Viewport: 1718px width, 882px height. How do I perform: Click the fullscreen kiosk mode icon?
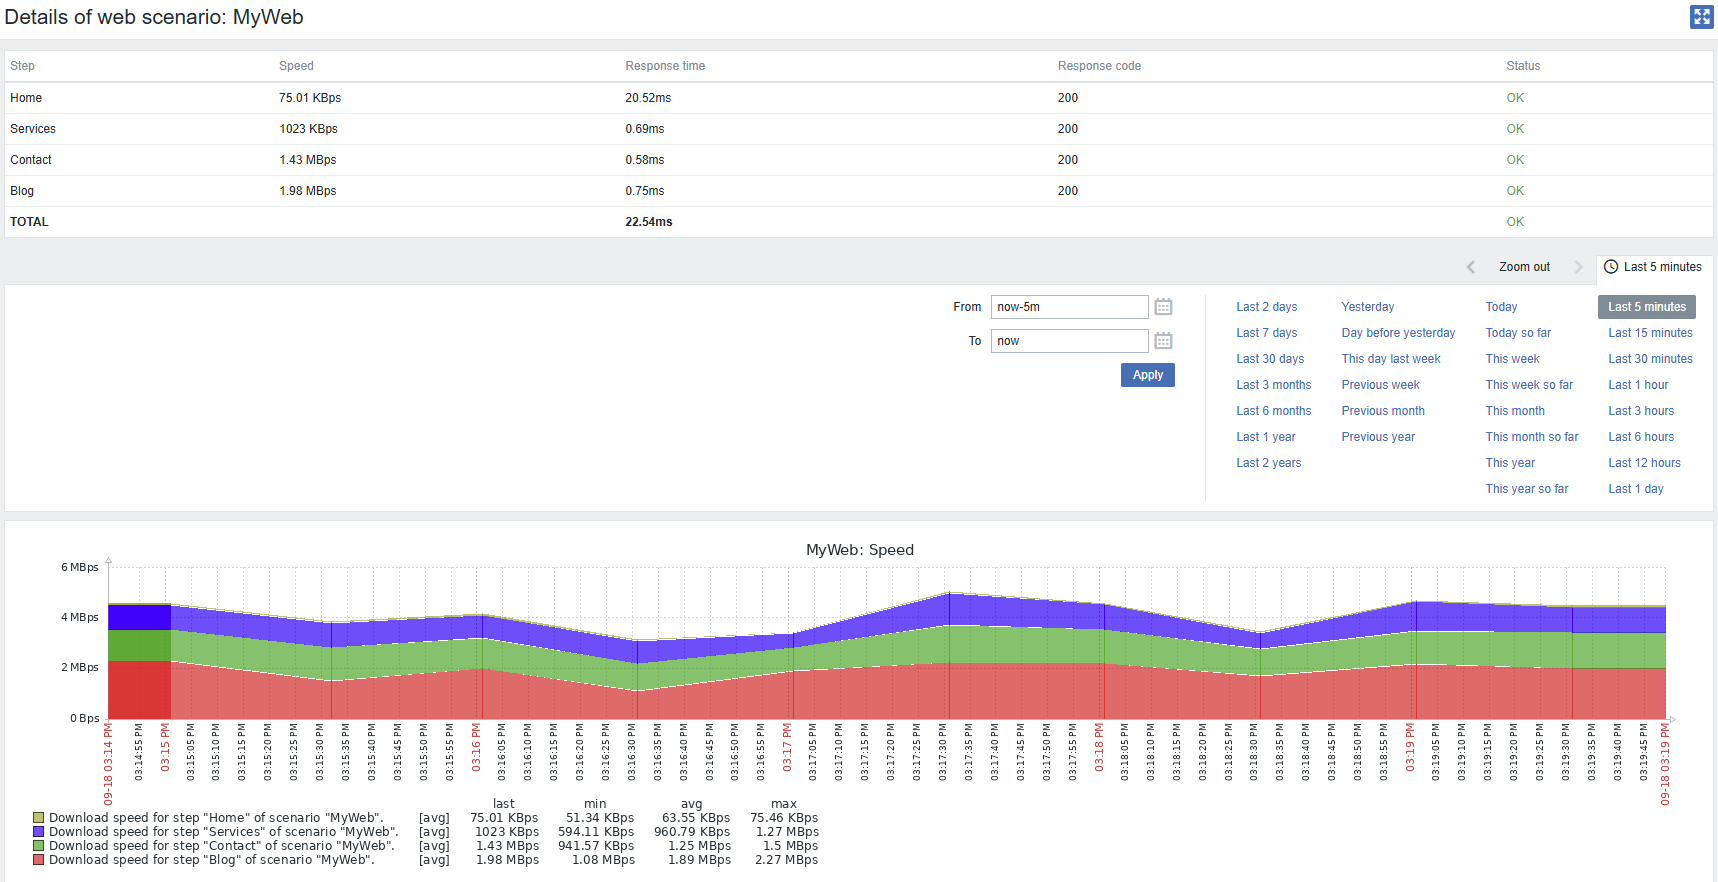point(1701,17)
